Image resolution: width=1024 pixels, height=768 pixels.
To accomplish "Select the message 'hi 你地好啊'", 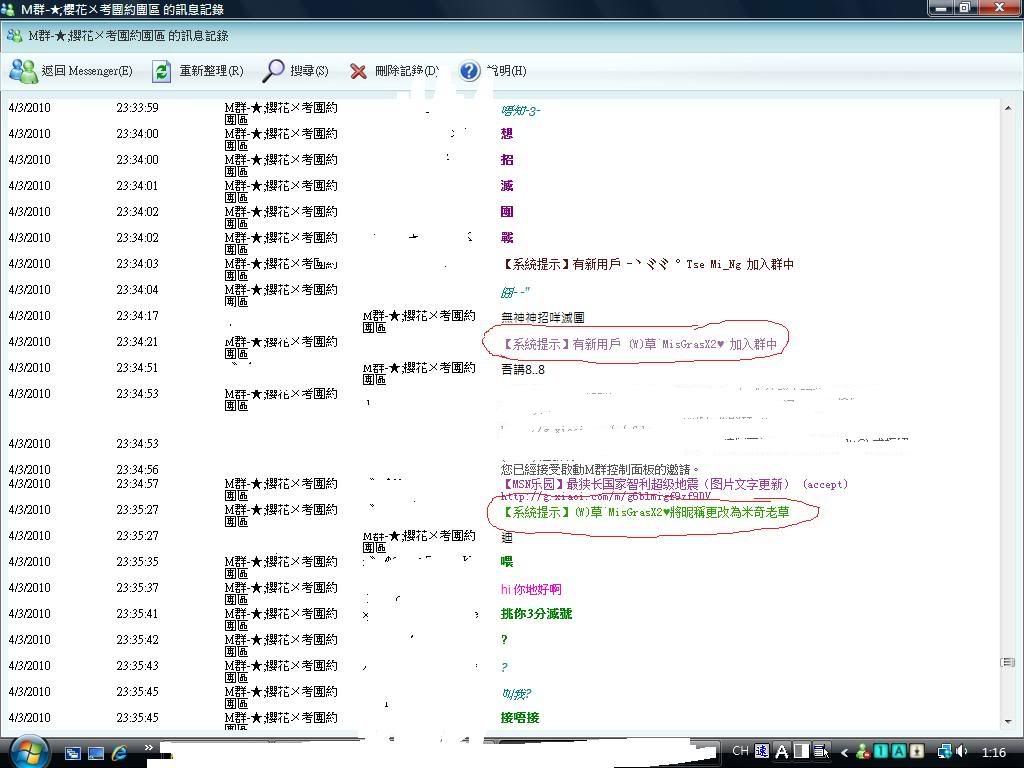I will [531, 589].
